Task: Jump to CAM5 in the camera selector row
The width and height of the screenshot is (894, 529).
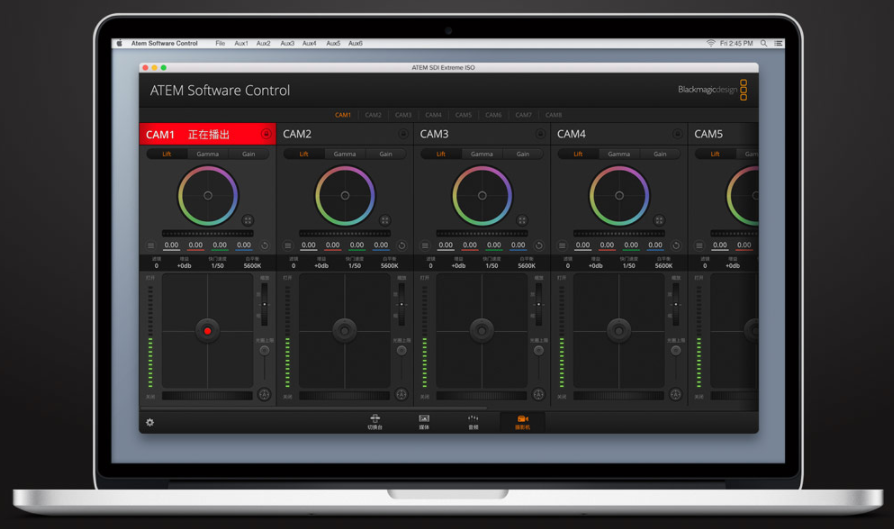Action: pos(463,115)
